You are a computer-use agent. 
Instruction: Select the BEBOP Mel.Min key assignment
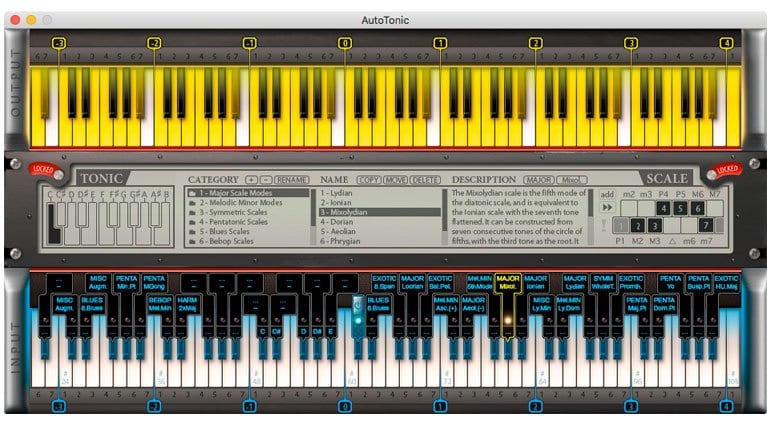[160, 304]
